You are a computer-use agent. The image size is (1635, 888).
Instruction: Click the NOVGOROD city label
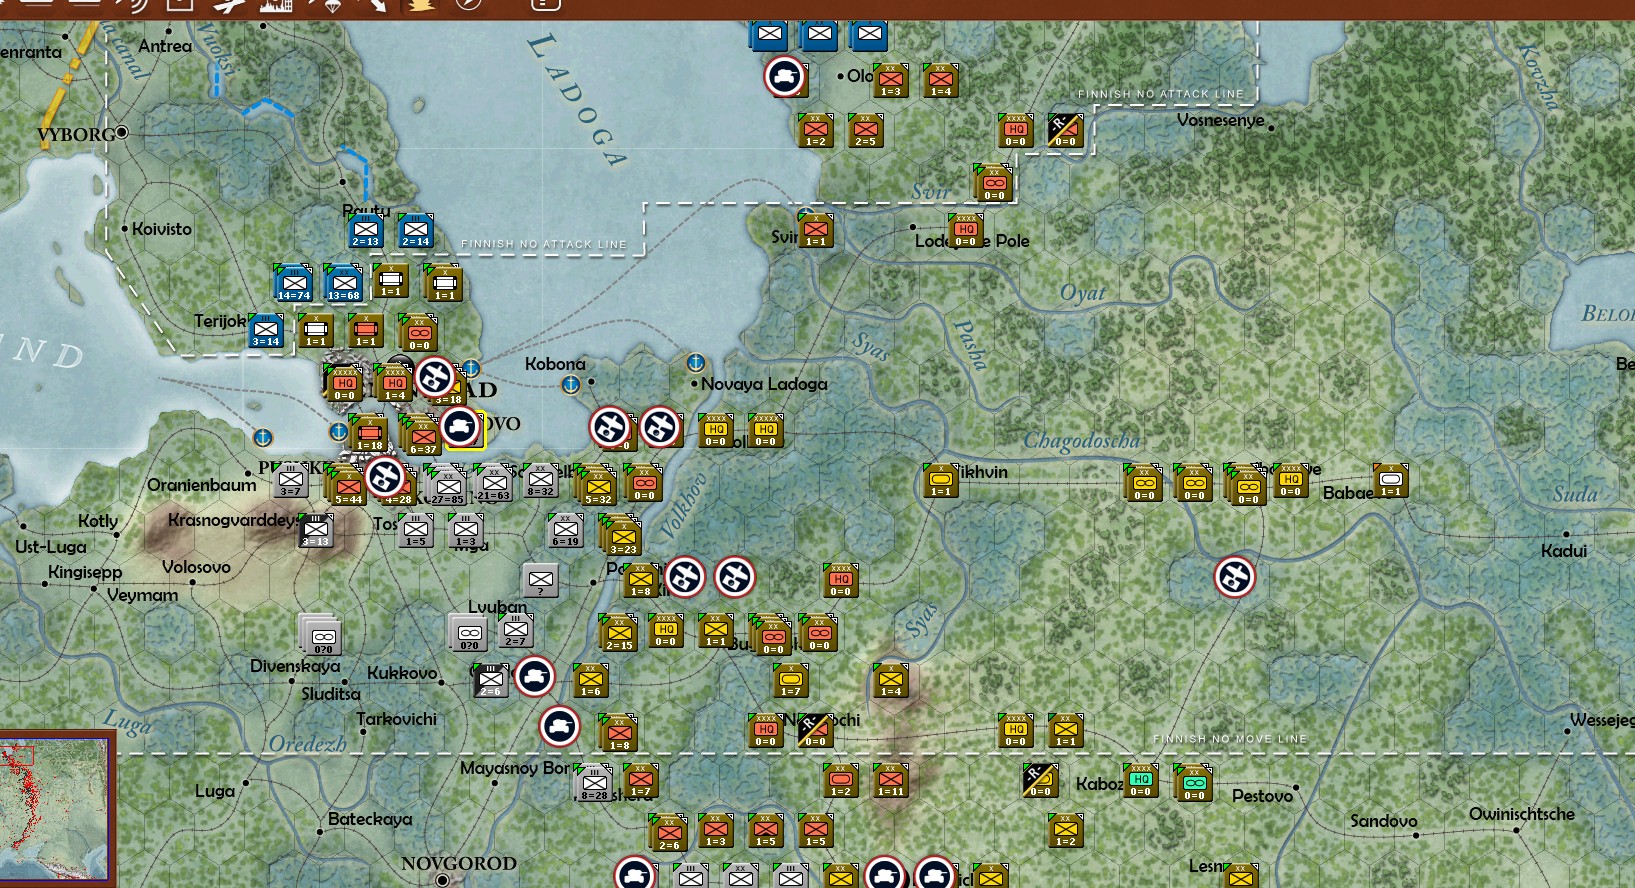pyautogui.click(x=459, y=863)
